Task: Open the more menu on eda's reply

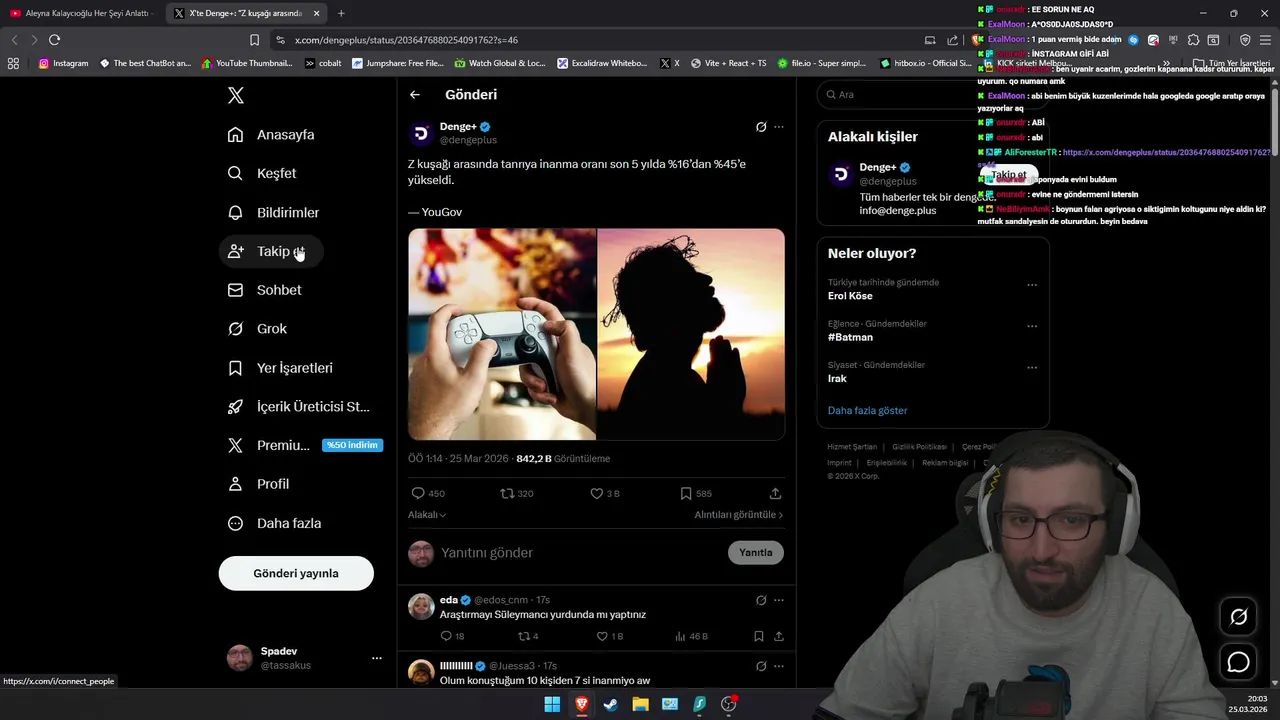Action: point(779,600)
